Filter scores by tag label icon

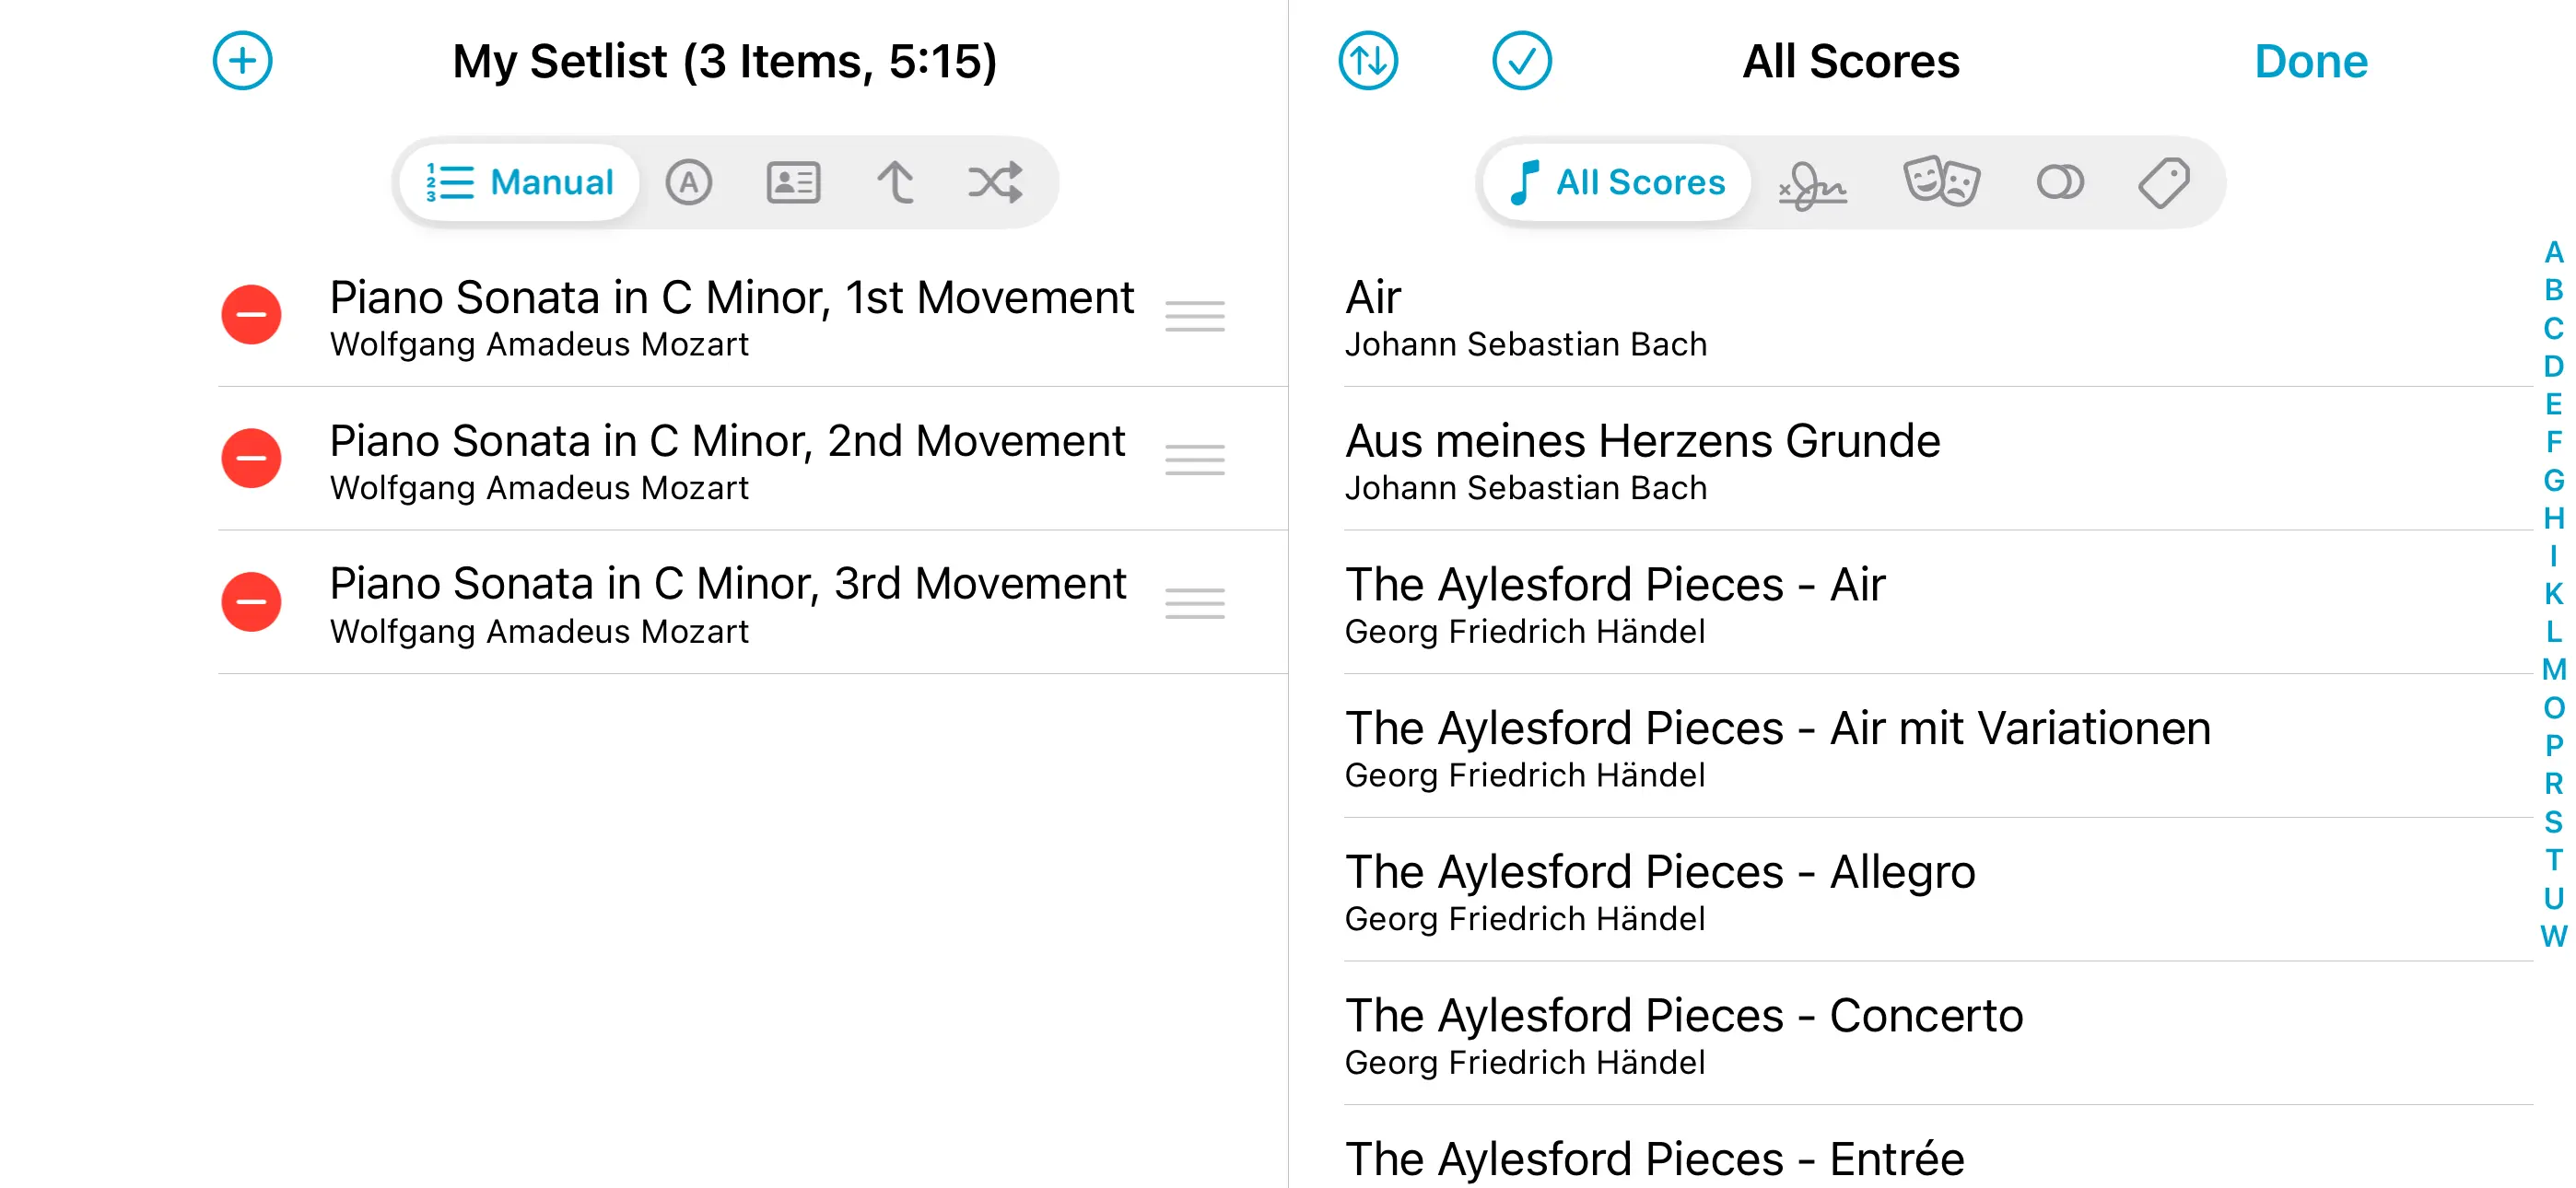[2164, 183]
